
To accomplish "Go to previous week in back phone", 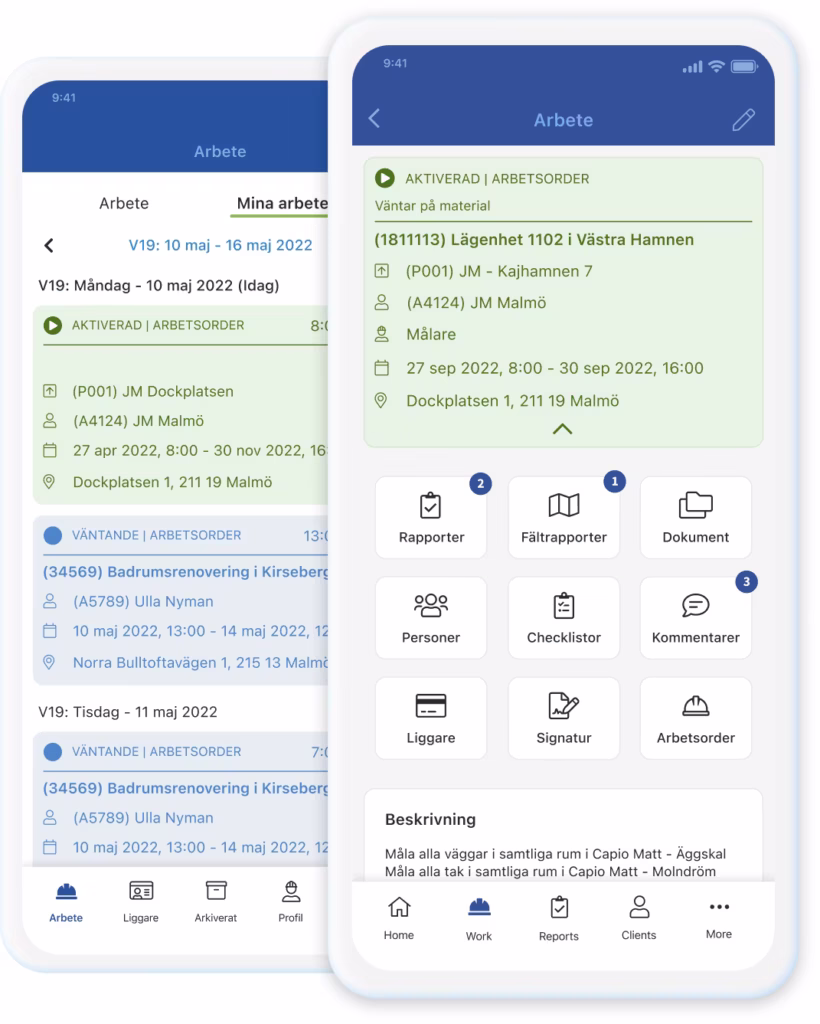I will 49,246.
